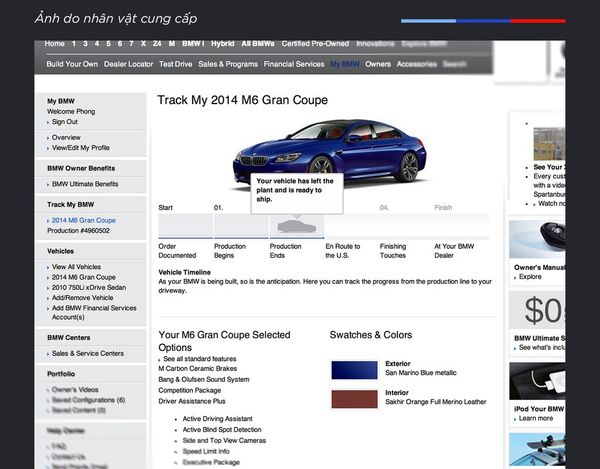This screenshot has height=469, width=600.
Task: Click the iPod Your BMW thumbnail
Action: pos(537,381)
